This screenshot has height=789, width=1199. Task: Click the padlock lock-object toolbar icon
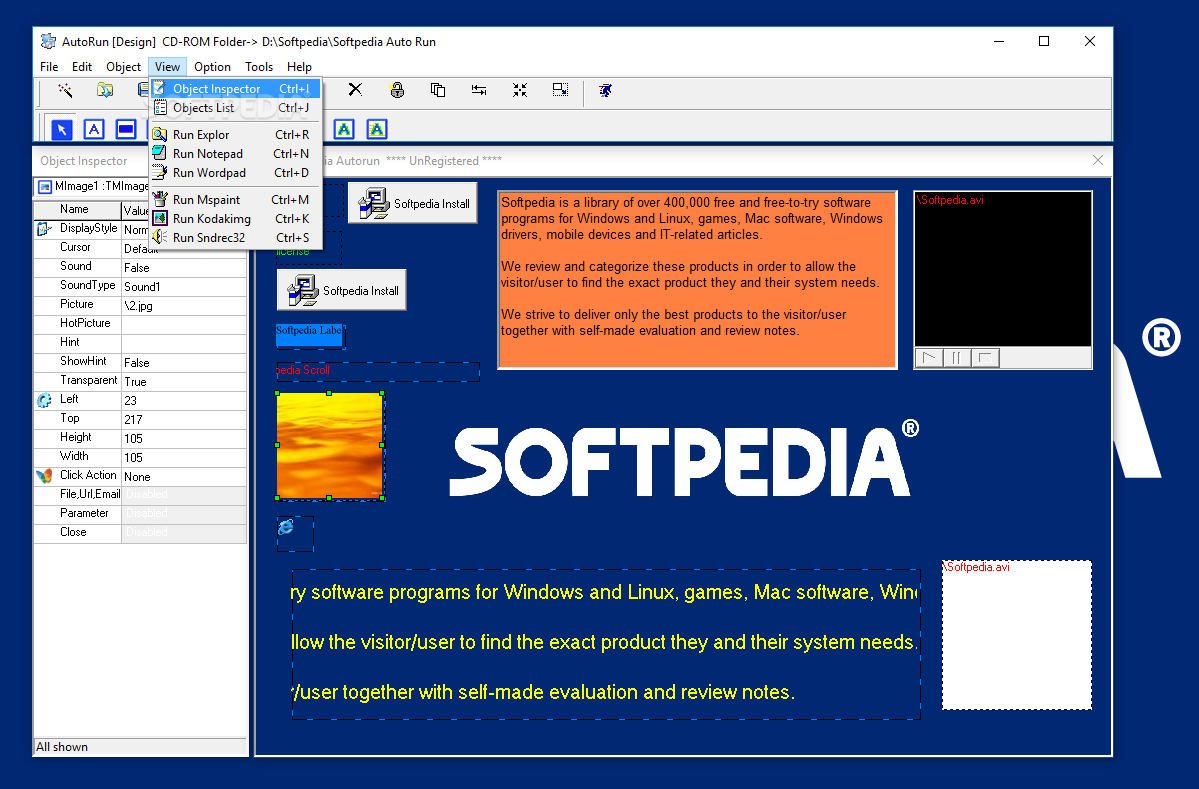click(397, 90)
